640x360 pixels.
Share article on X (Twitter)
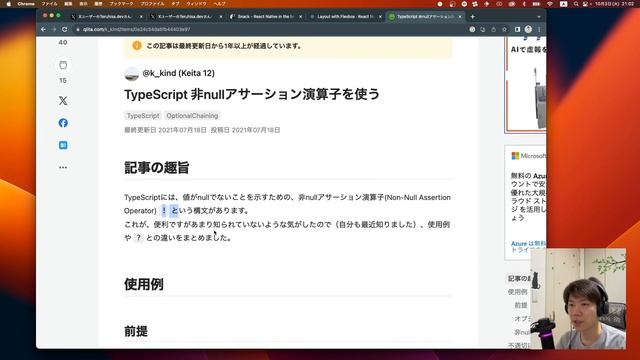point(63,101)
